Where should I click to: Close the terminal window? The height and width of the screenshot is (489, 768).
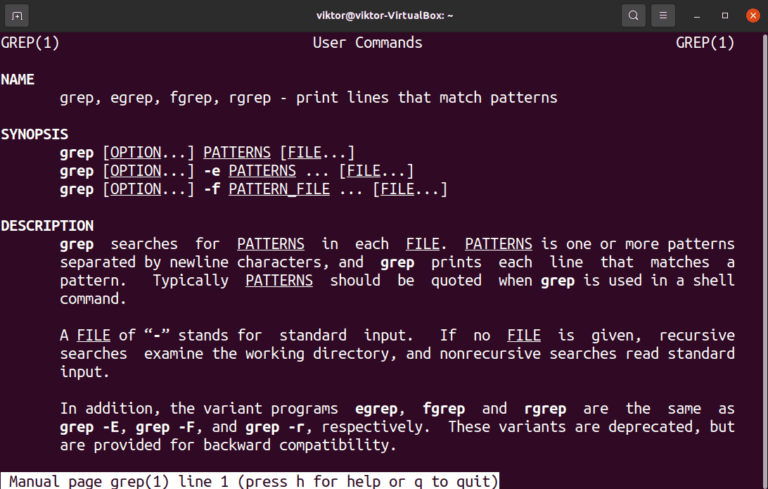[753, 16]
